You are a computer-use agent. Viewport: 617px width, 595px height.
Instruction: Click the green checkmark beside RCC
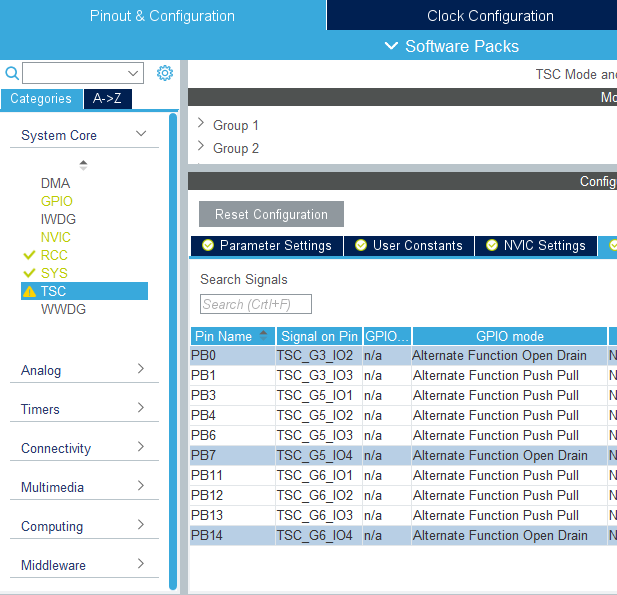[29, 256]
